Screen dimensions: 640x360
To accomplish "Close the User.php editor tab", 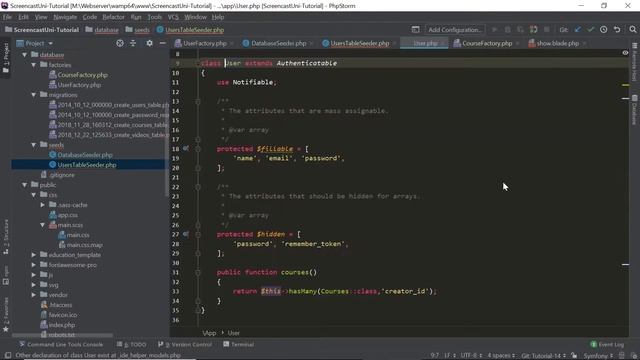I will pos(442,43).
